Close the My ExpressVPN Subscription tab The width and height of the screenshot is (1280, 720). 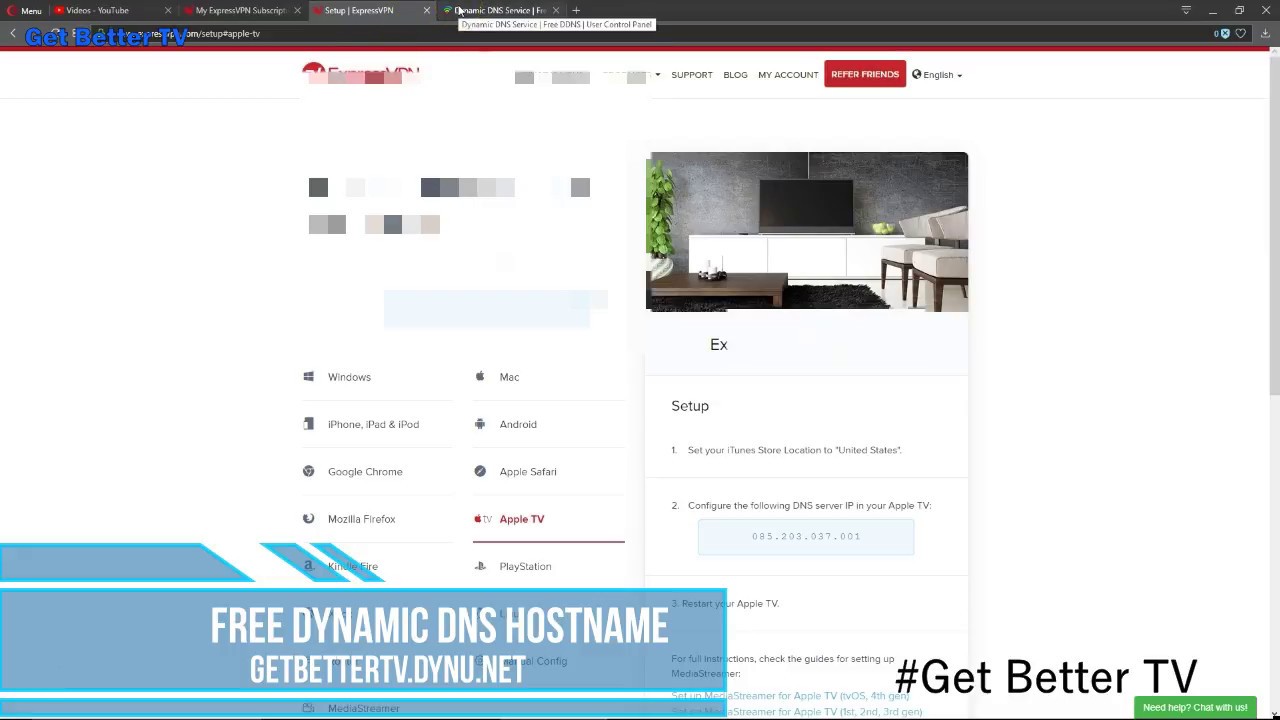pyautogui.click(x=297, y=10)
